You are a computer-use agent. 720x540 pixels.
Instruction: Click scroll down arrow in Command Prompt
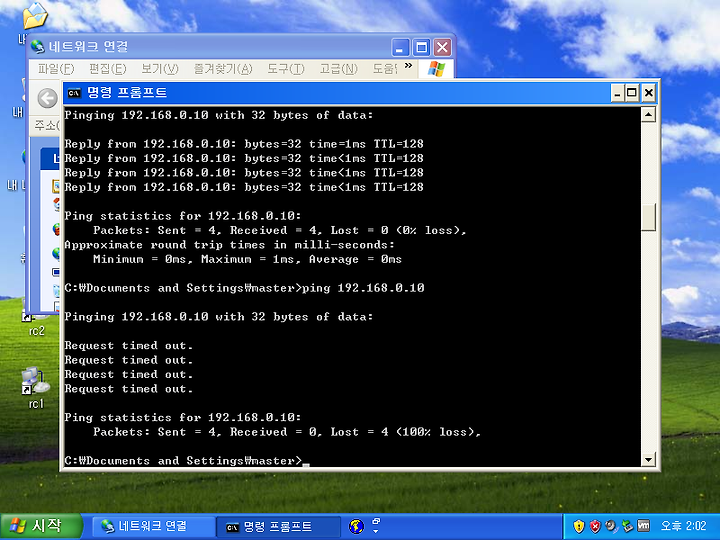pyautogui.click(x=648, y=459)
